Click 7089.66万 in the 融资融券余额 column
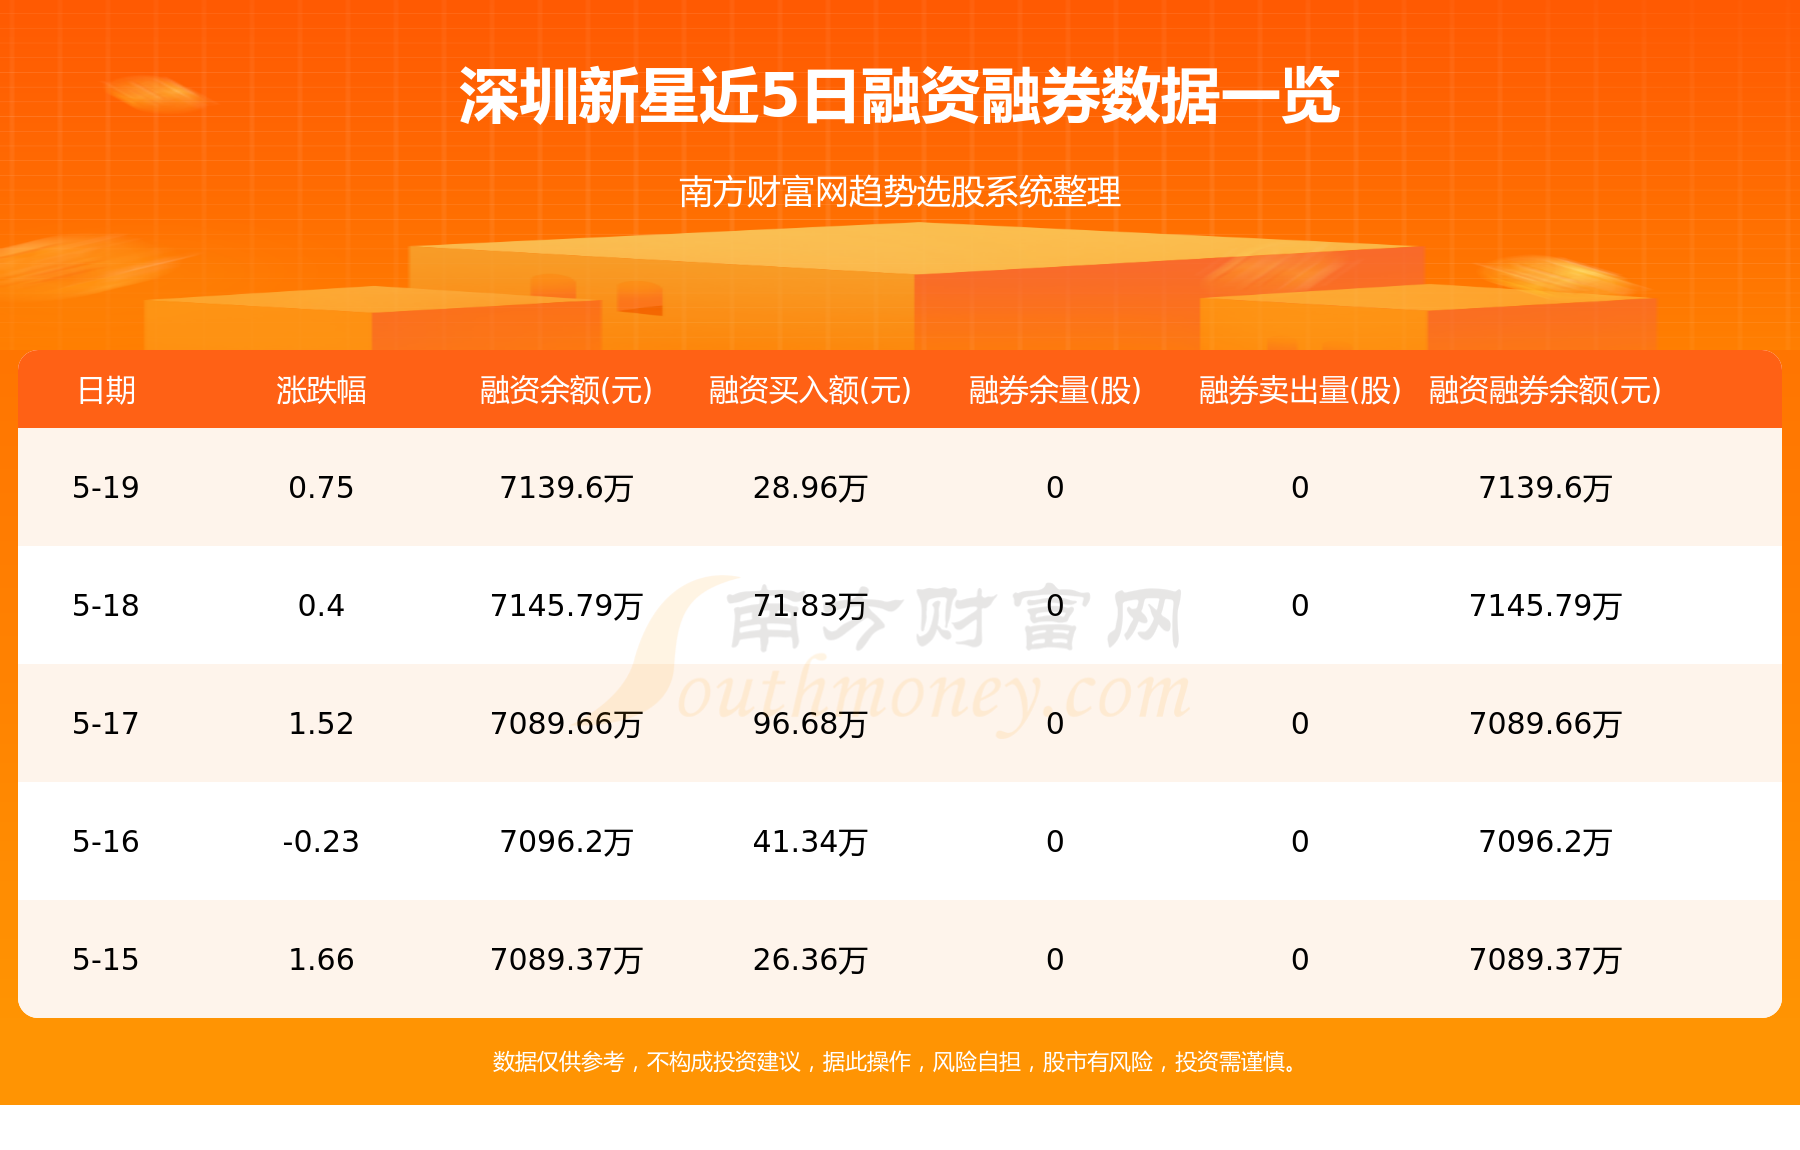The image size is (1800, 1150). (1545, 724)
